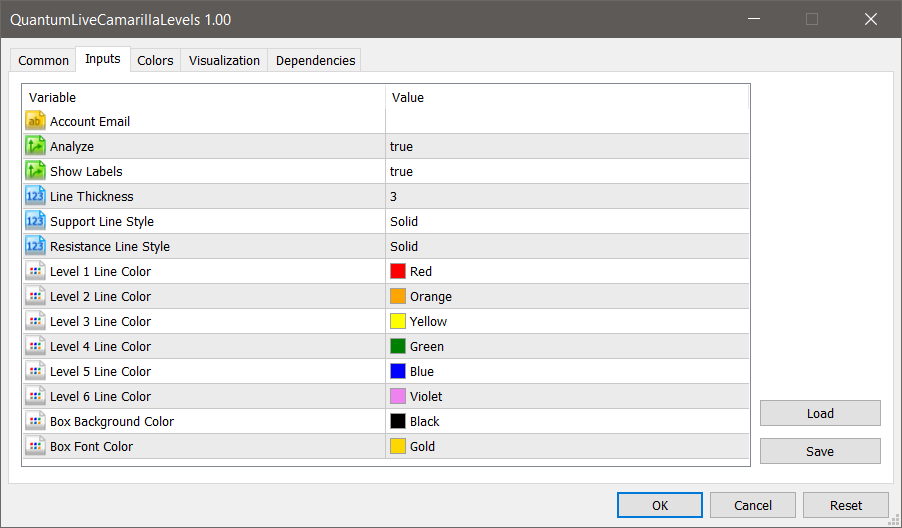902x528 pixels.
Task: Click the icon next to Support Line Style
Action: coord(35,221)
